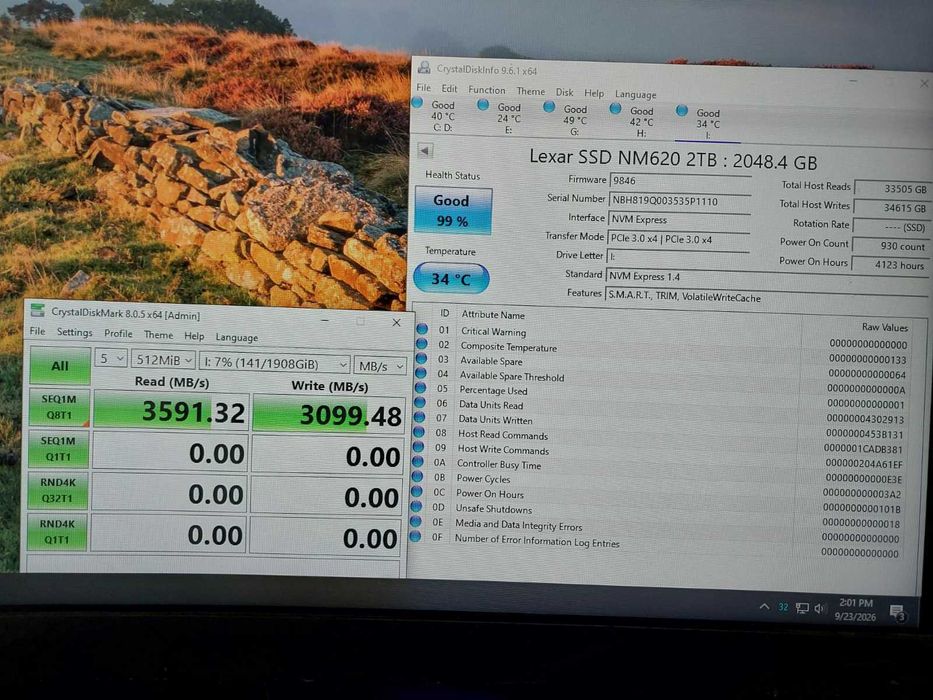Viewport: 933px width, 700px height.
Task: Open the drive selection dropdown I: 7%
Action: (275, 363)
